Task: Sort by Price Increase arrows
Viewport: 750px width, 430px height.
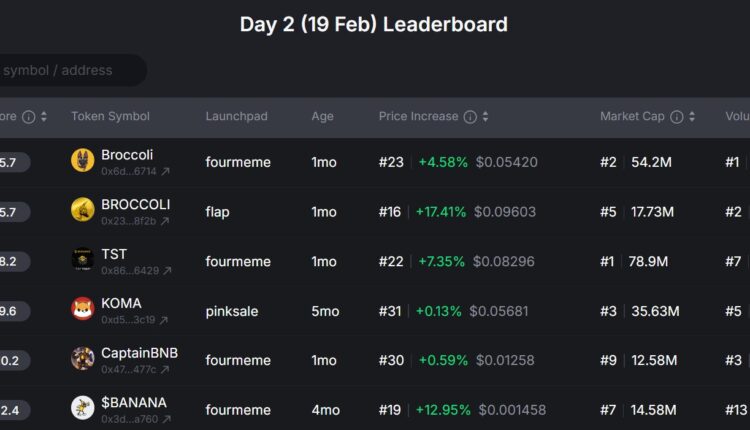Action: point(486,117)
